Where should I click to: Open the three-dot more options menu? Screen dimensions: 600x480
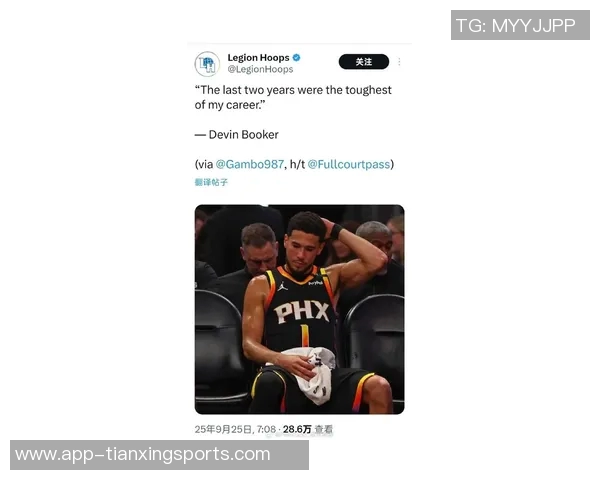click(x=399, y=62)
